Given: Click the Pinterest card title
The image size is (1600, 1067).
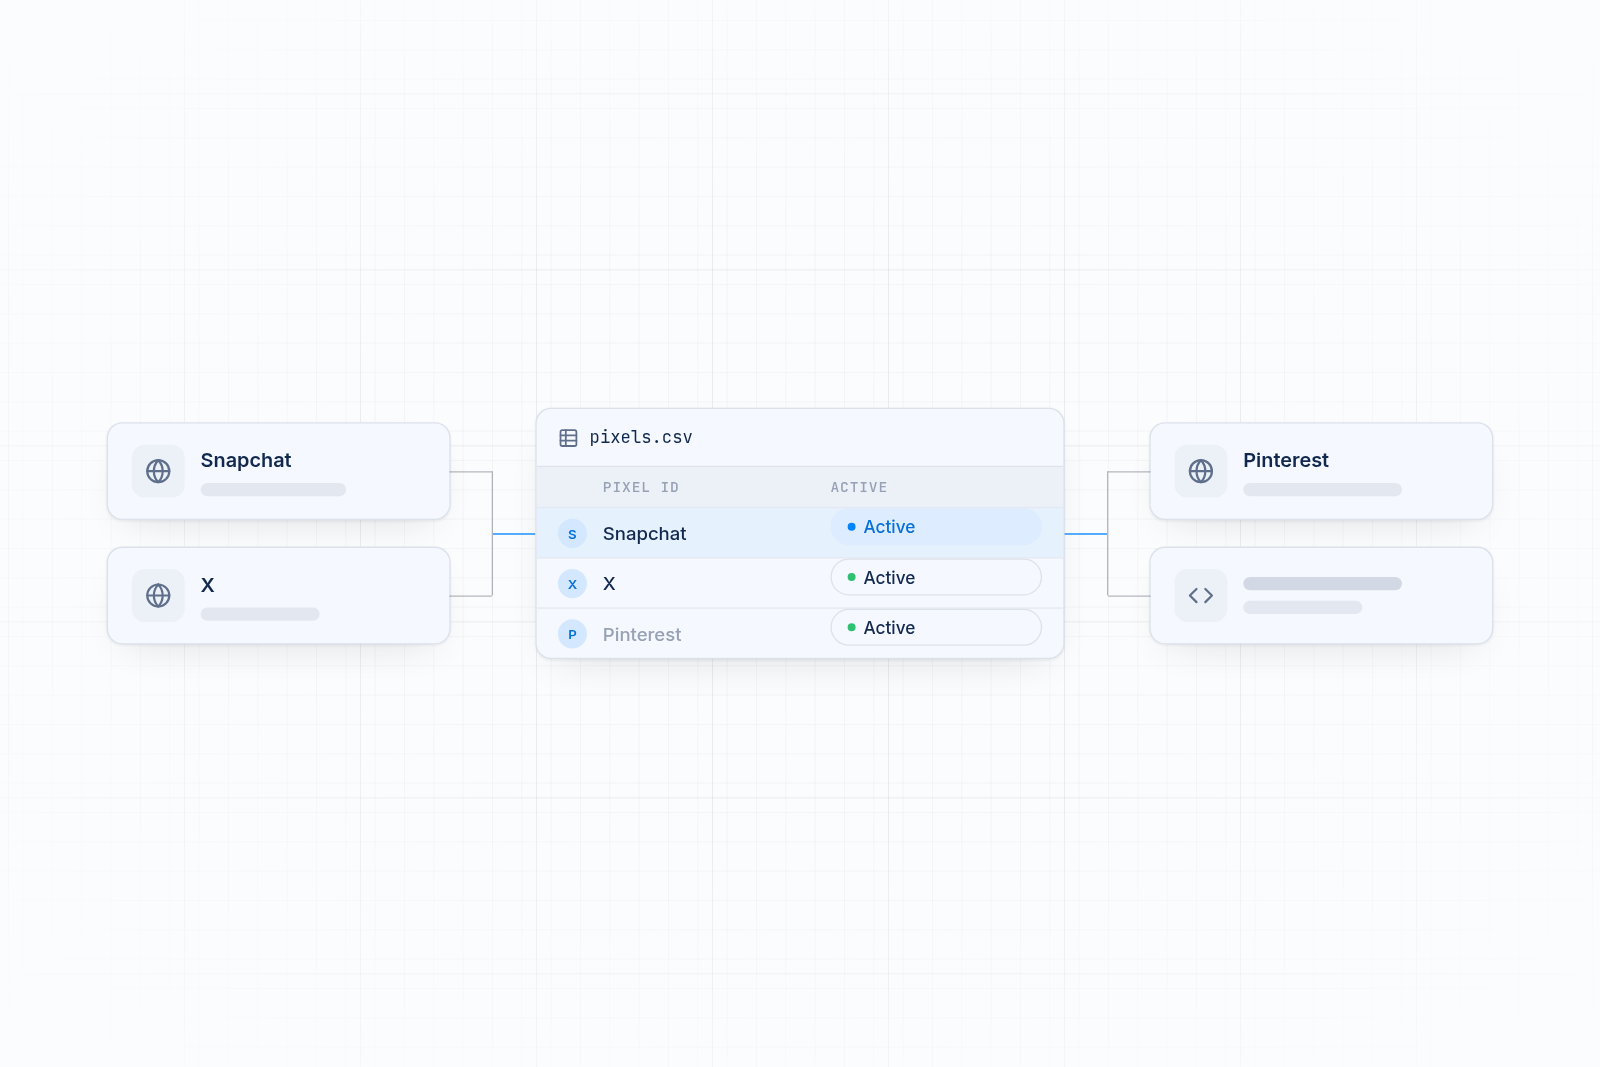Looking at the screenshot, I should [1285, 460].
